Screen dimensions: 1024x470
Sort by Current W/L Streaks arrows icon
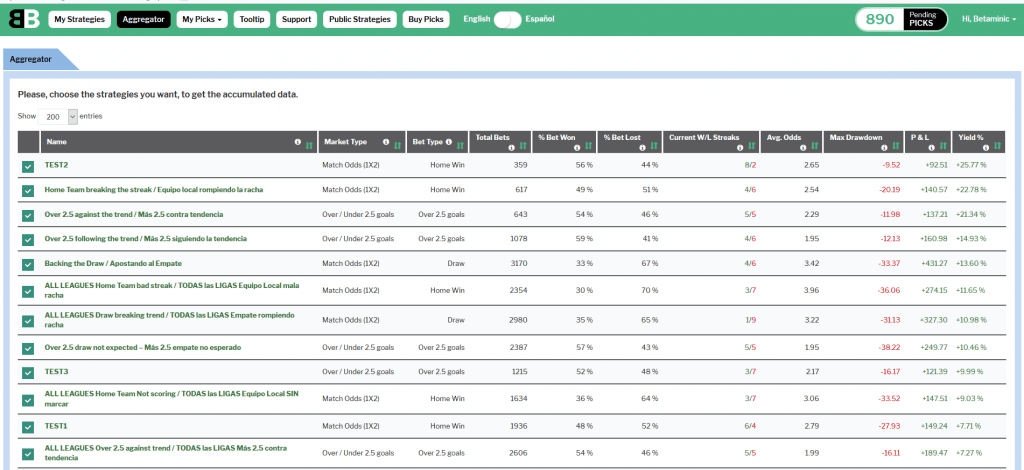coord(752,146)
